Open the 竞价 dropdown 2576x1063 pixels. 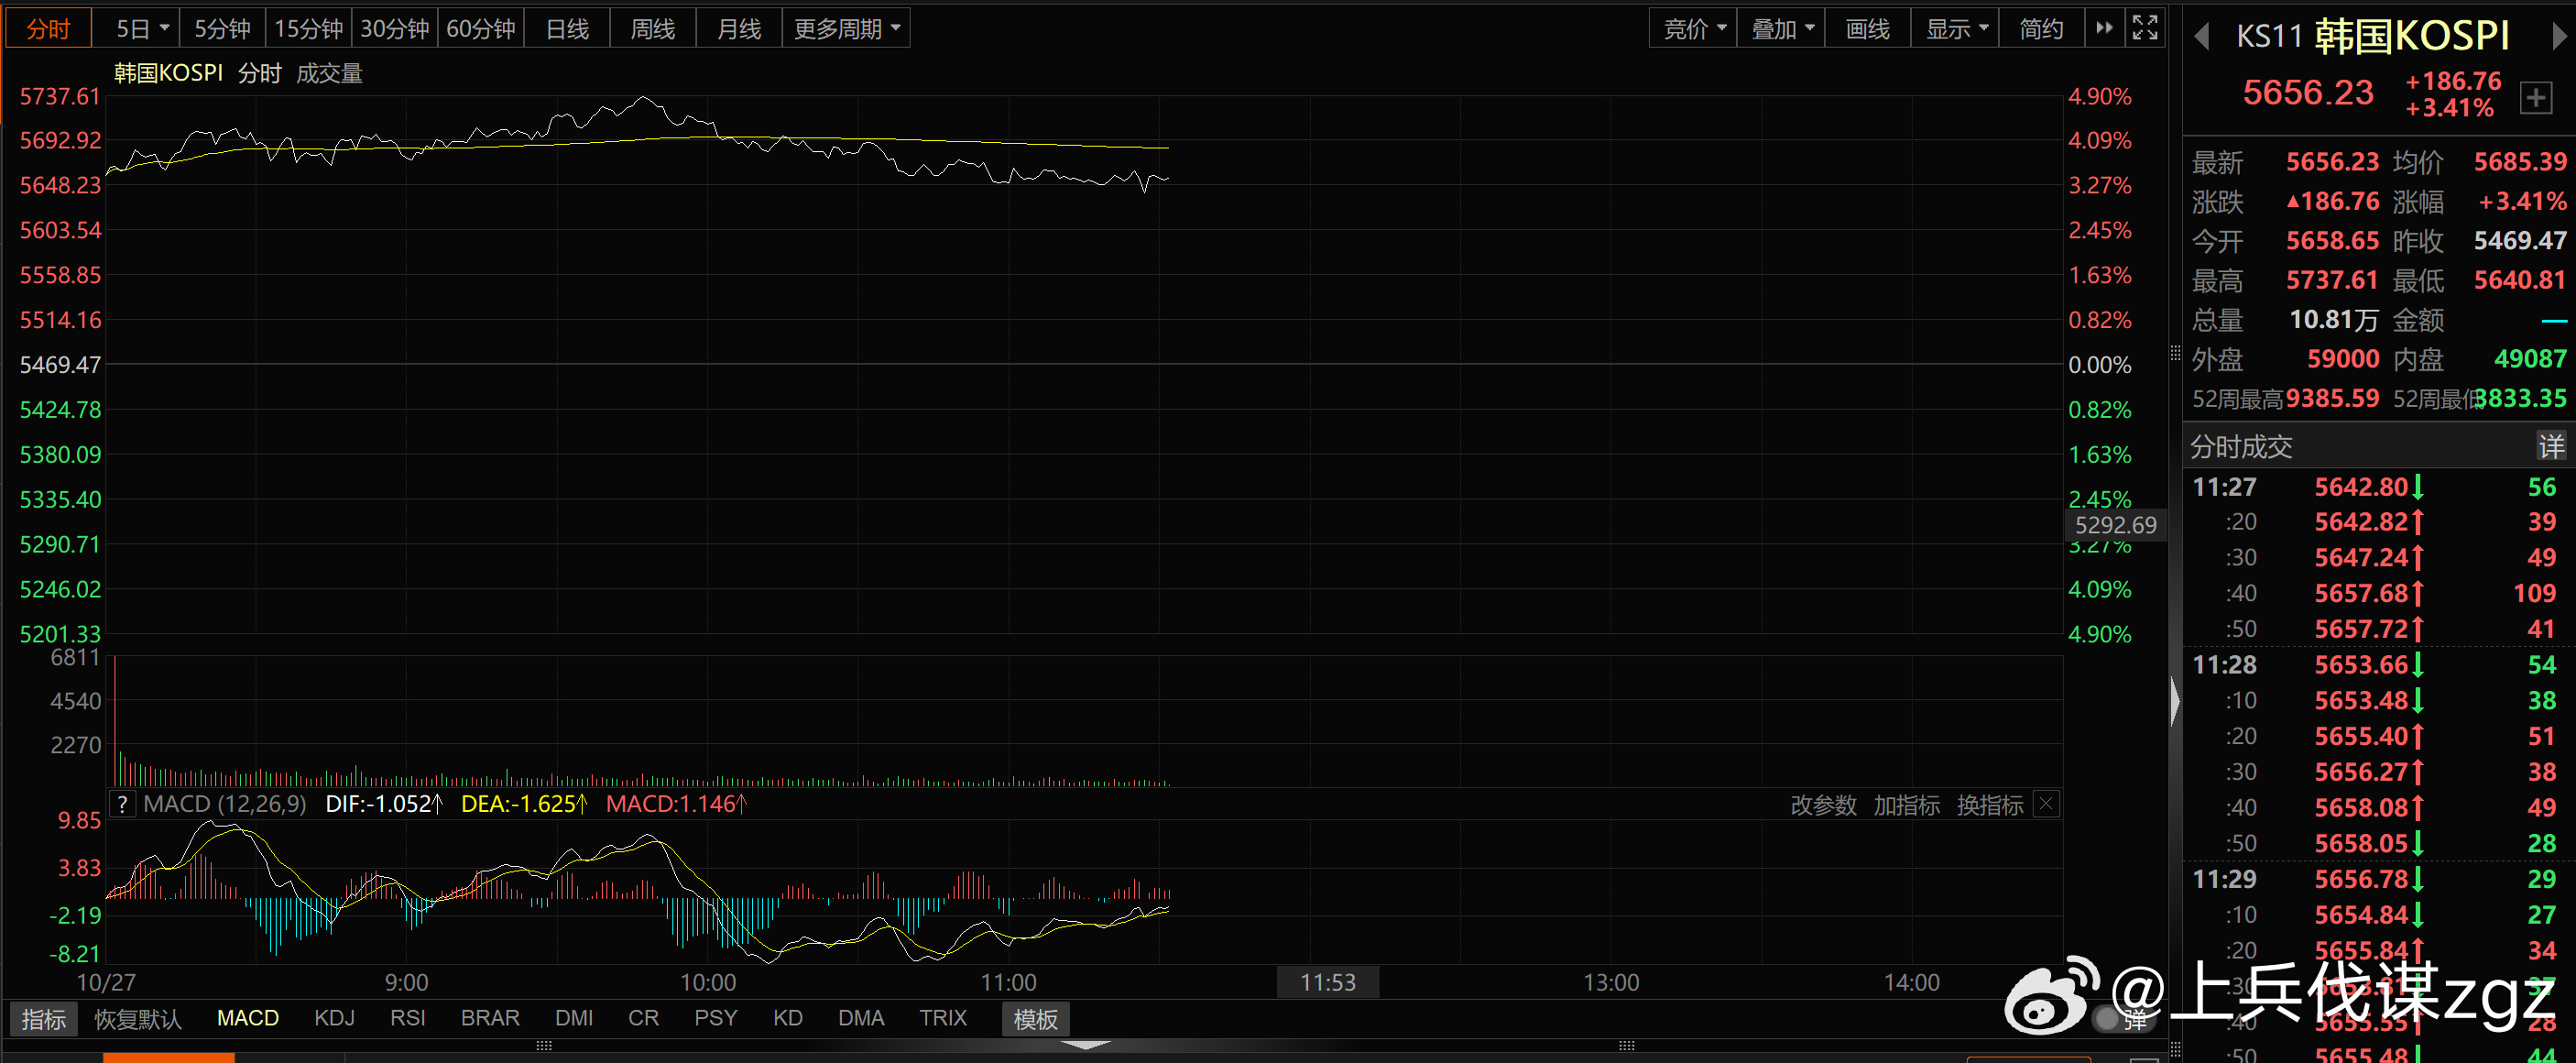[x=1693, y=28]
